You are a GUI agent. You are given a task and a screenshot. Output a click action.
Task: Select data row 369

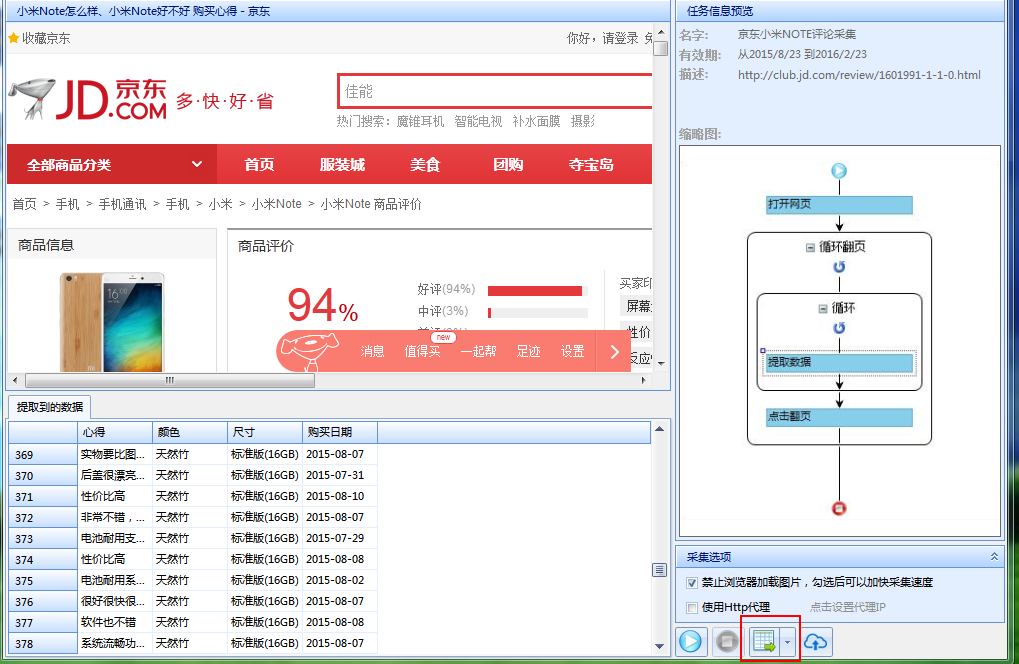[x=43, y=455]
